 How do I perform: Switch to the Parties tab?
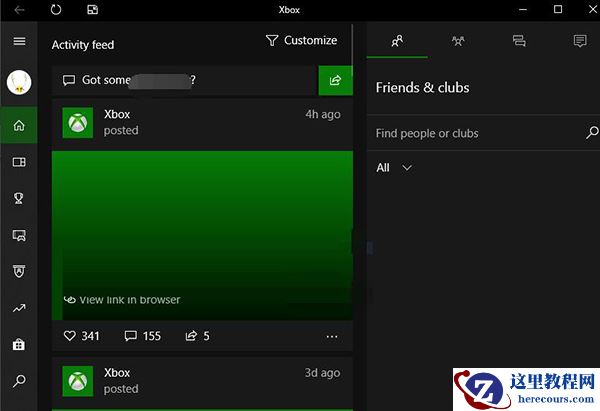point(458,41)
